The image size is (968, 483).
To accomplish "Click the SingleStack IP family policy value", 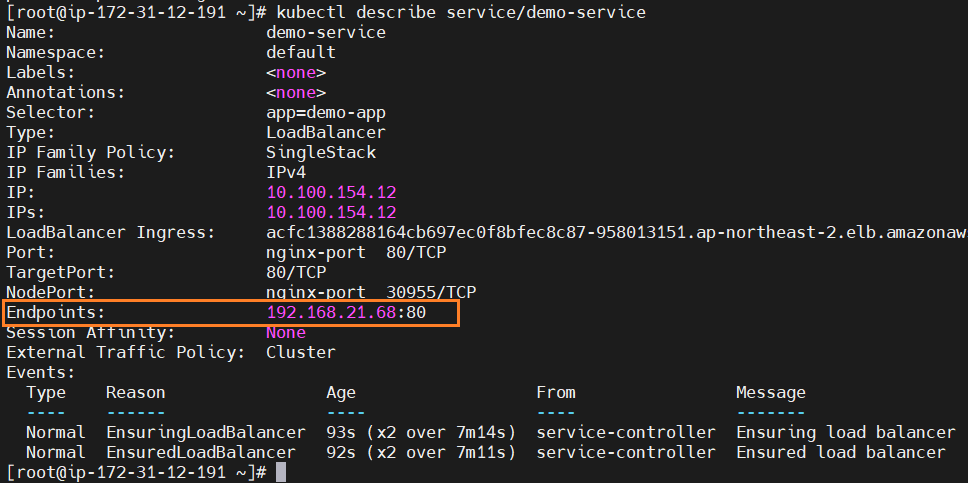I will click(321, 153).
